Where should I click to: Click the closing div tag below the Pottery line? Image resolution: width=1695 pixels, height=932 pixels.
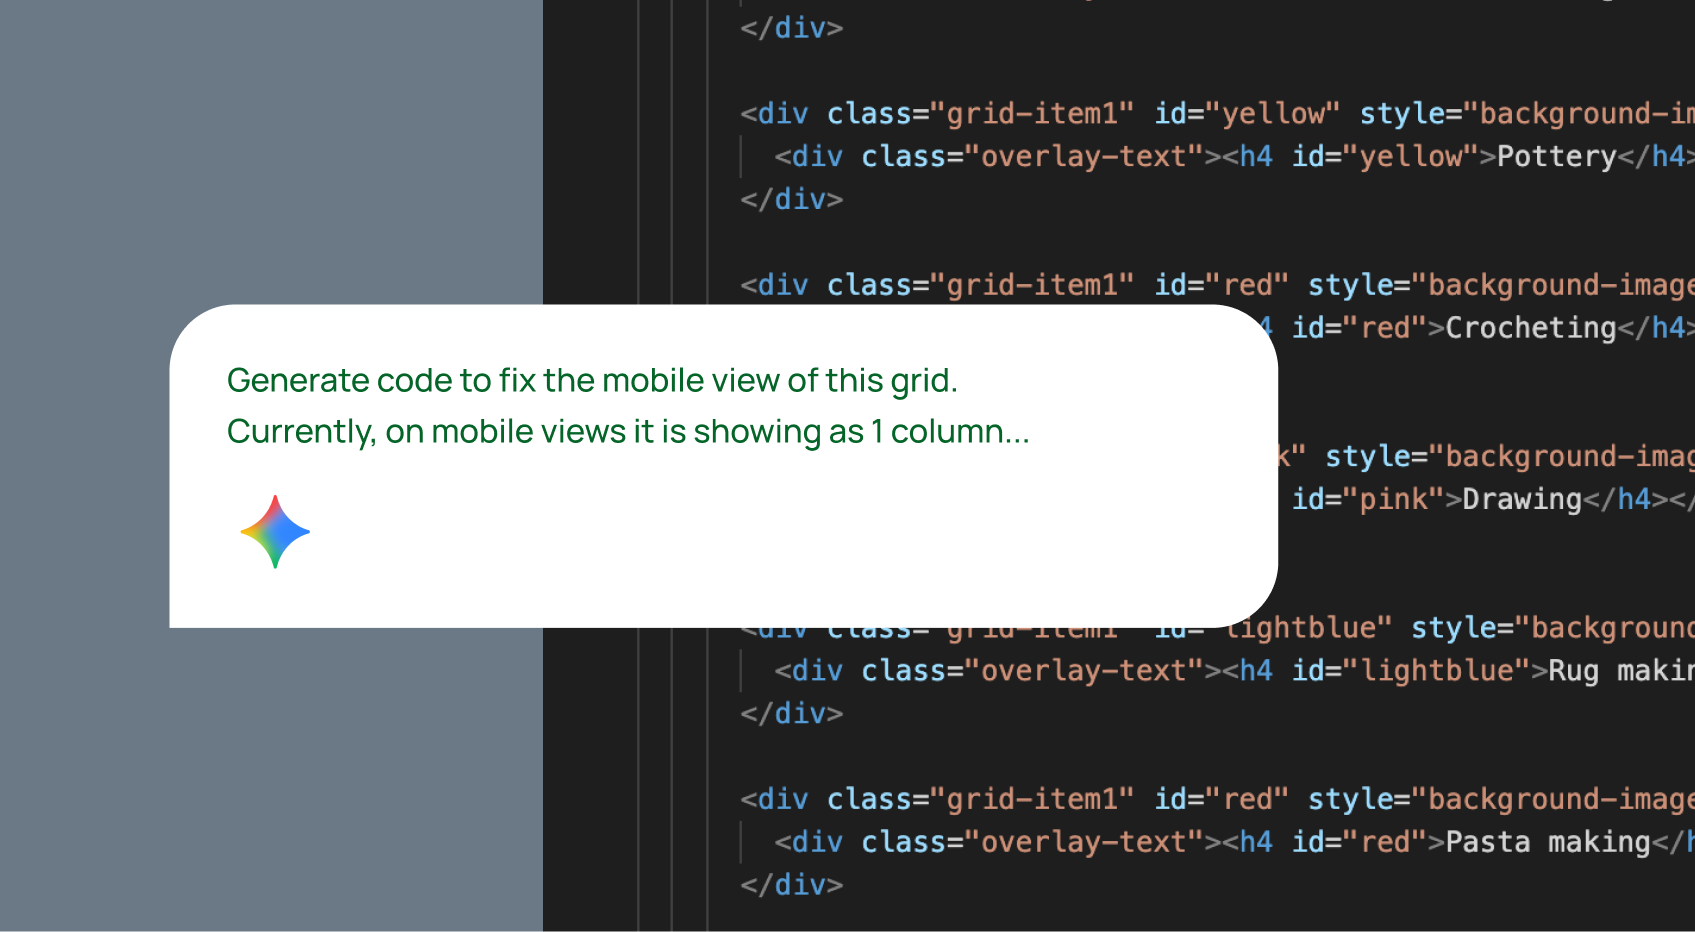point(791,199)
